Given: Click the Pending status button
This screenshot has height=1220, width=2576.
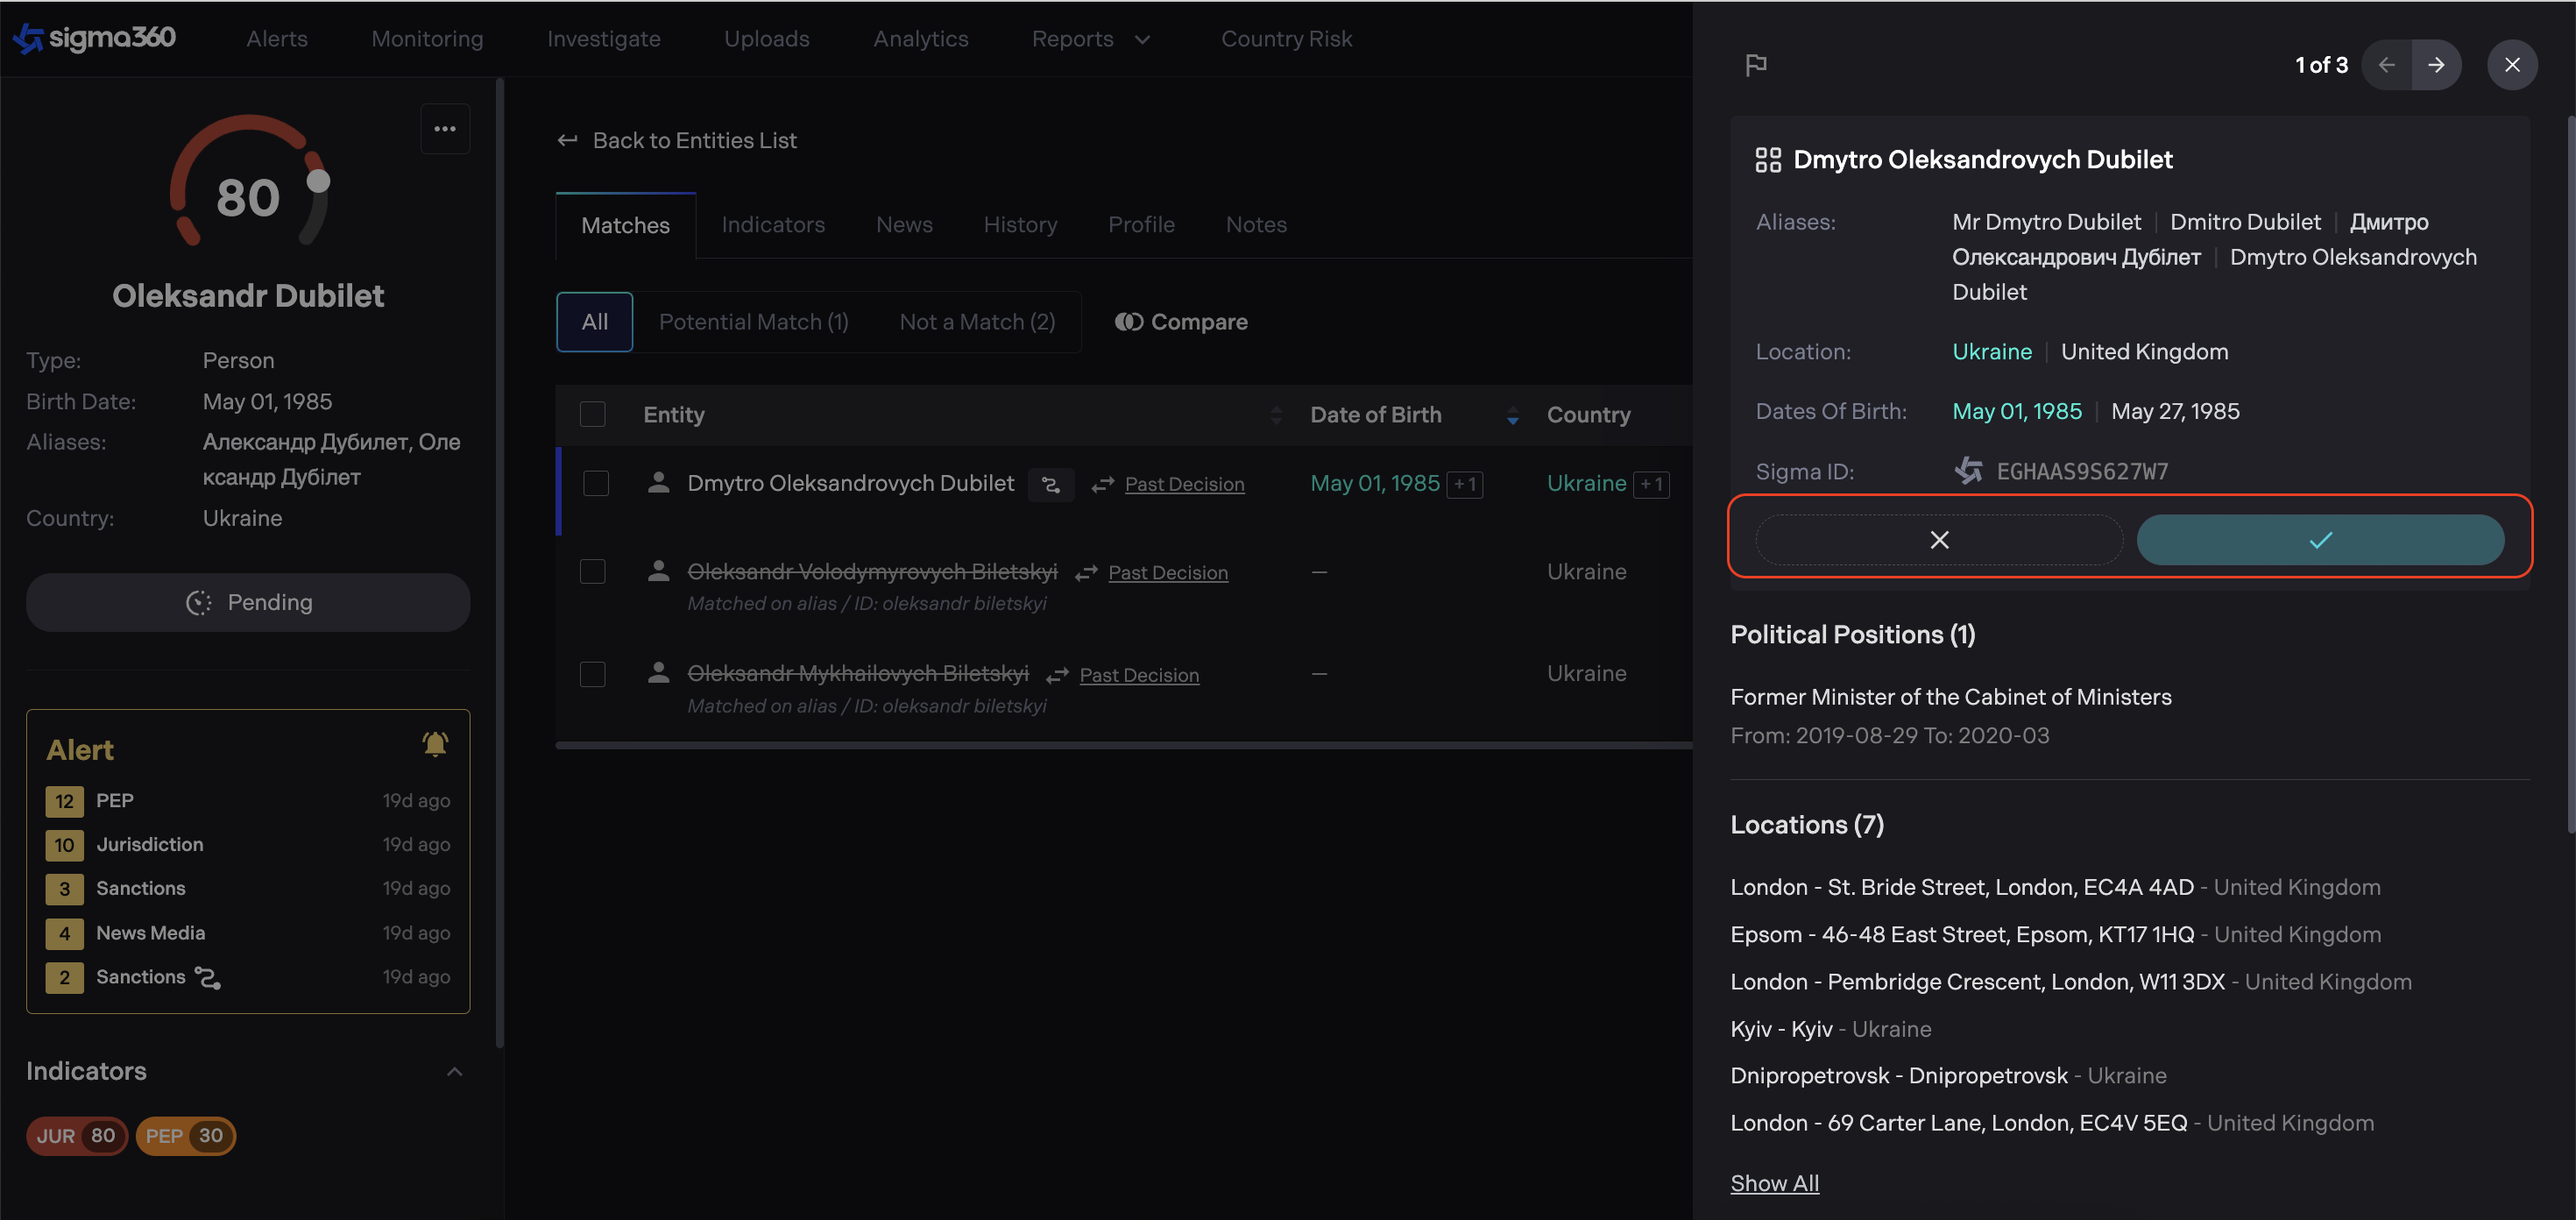Looking at the screenshot, I should click(x=248, y=602).
